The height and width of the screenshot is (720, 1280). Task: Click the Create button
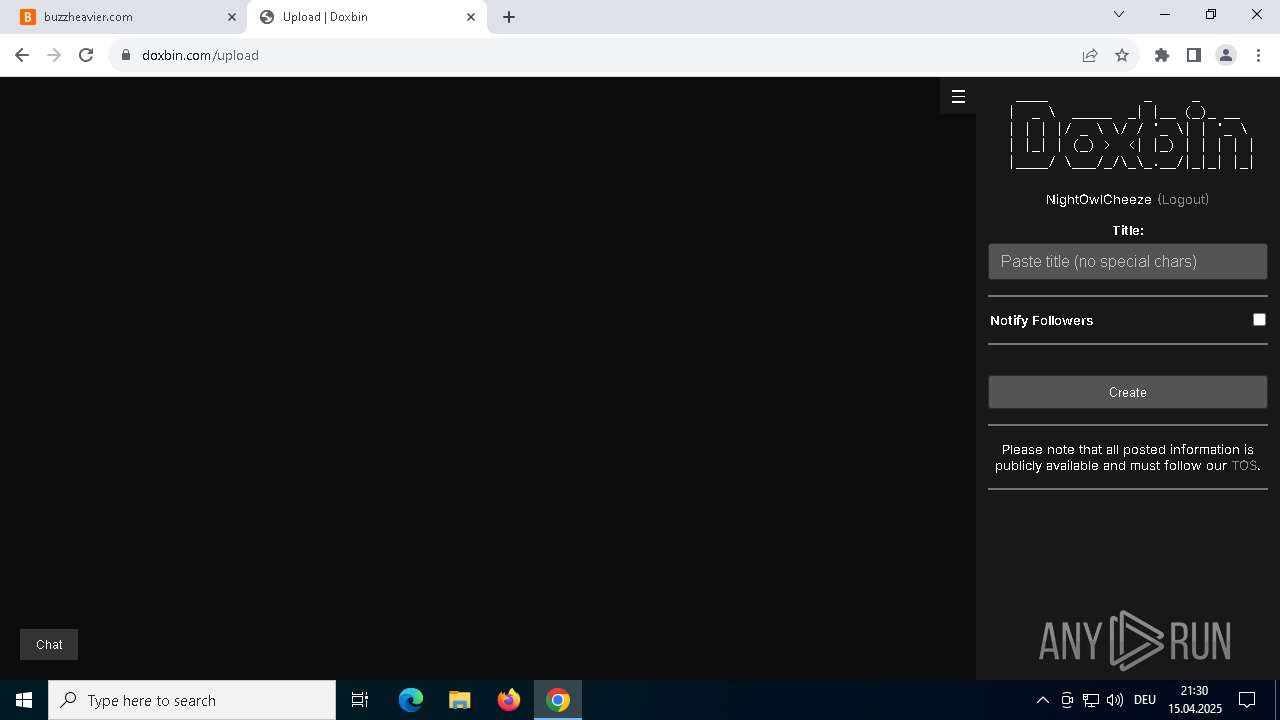click(x=1128, y=392)
